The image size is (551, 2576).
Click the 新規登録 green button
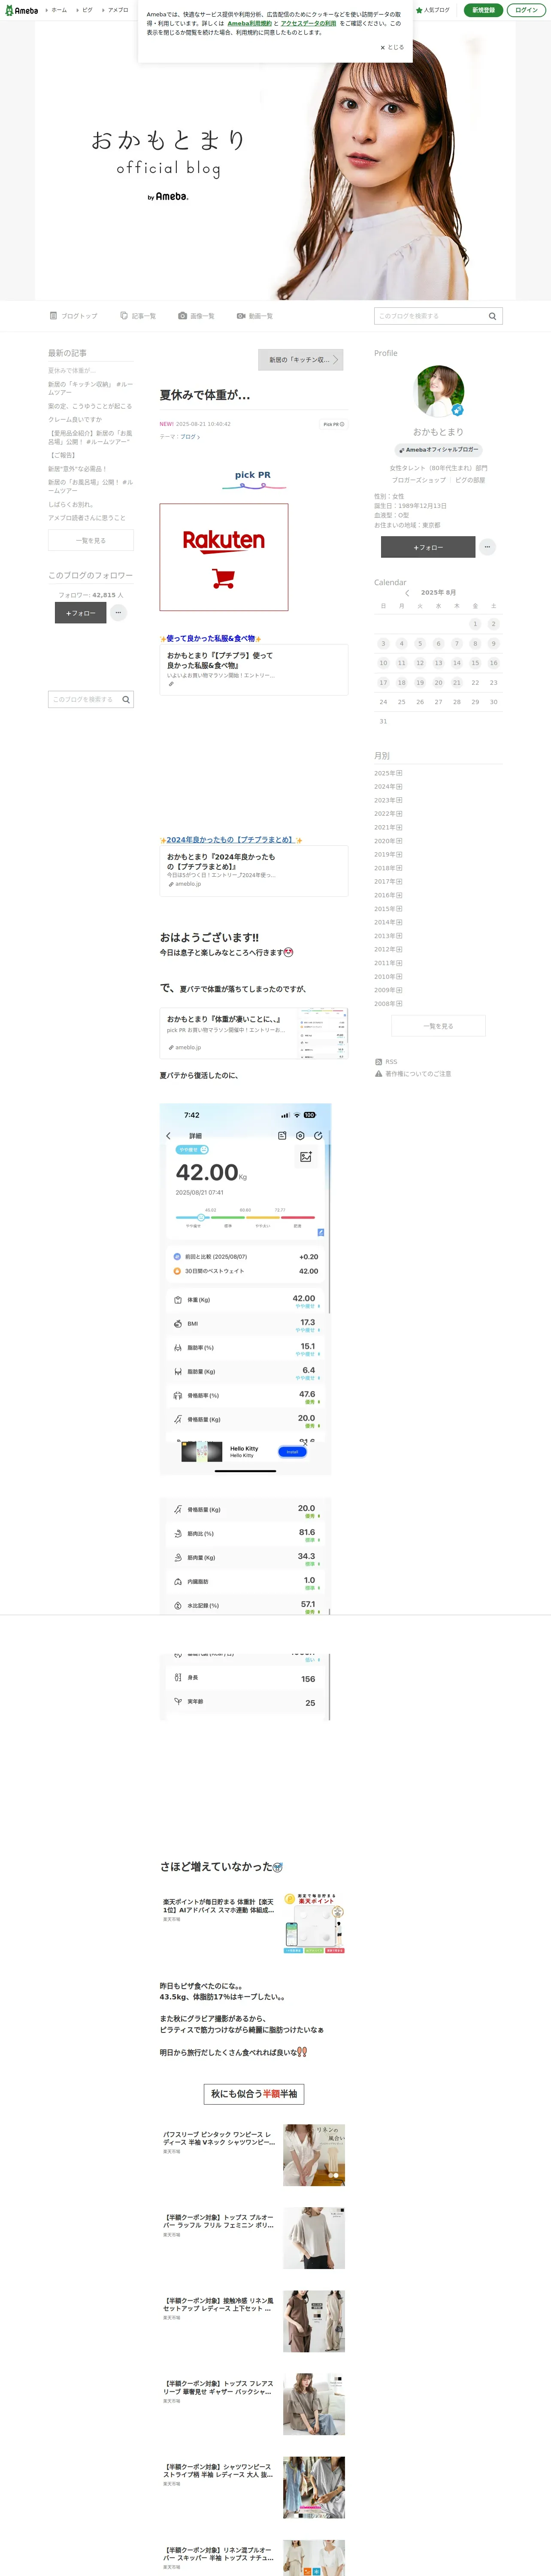click(483, 10)
